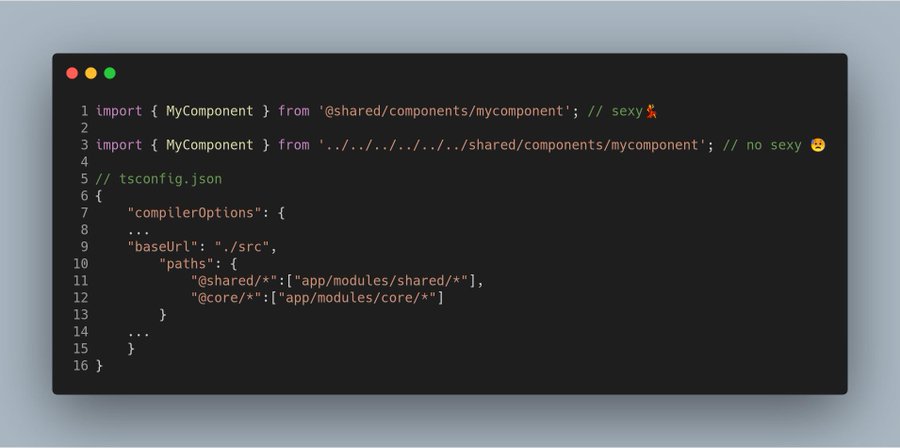Click the red close window dot
Viewport: 900px width, 448px height.
coord(72,73)
